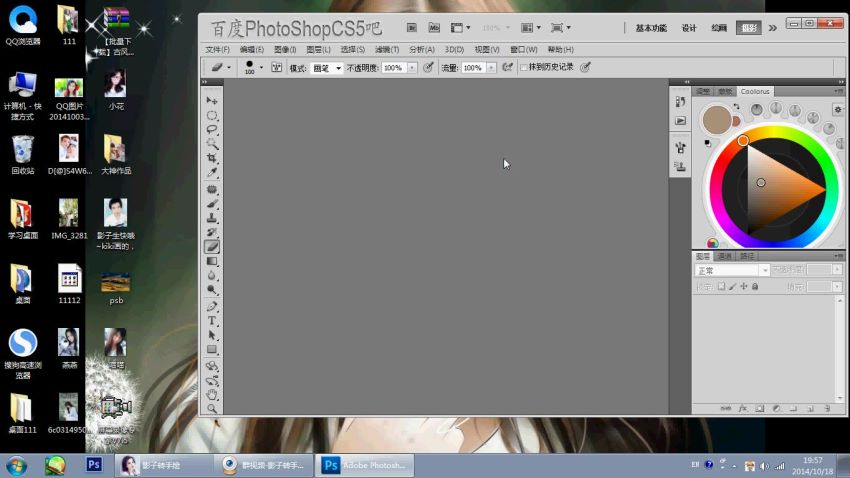The height and width of the screenshot is (478, 850).
Task: Toggle lock all in Layers panel
Action: click(755, 286)
